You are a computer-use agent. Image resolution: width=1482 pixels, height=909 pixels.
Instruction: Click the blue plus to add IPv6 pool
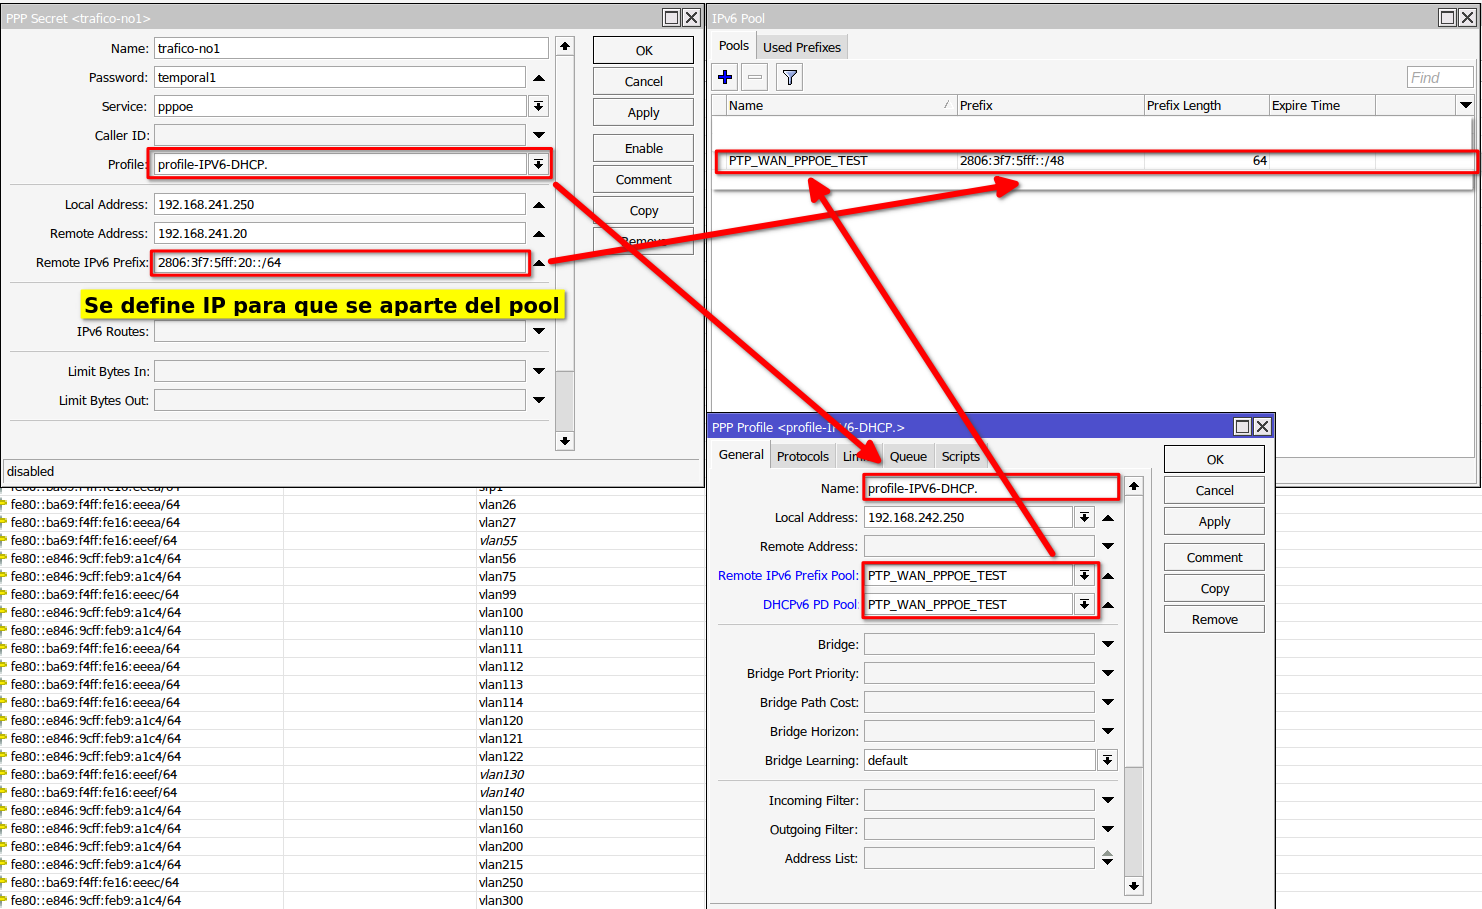pyautogui.click(x=725, y=77)
